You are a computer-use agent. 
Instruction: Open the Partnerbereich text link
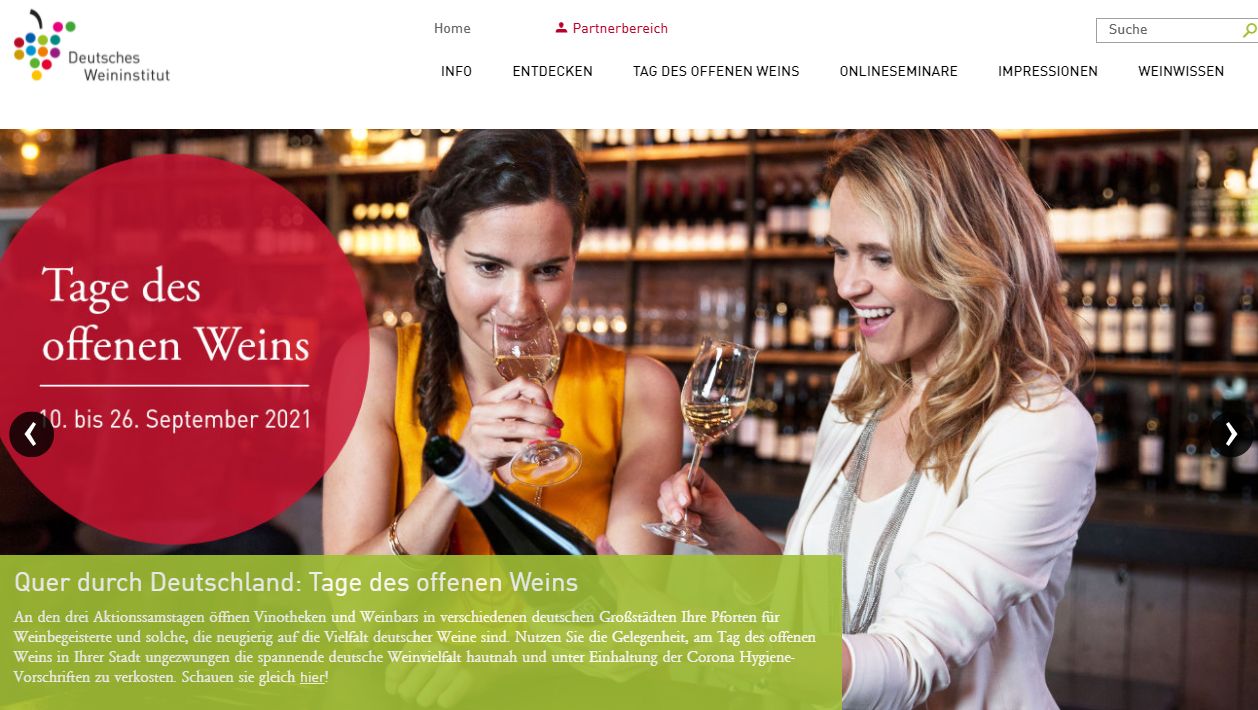click(x=620, y=28)
